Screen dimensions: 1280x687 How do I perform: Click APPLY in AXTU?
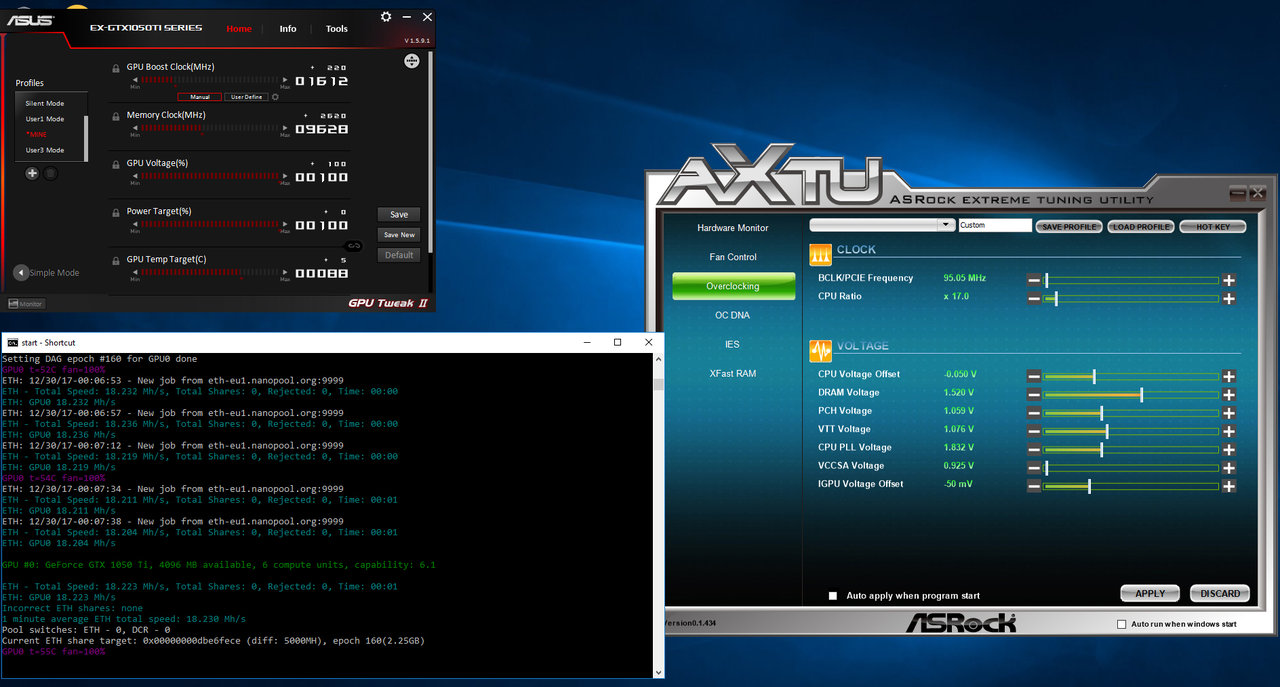[x=1150, y=593]
